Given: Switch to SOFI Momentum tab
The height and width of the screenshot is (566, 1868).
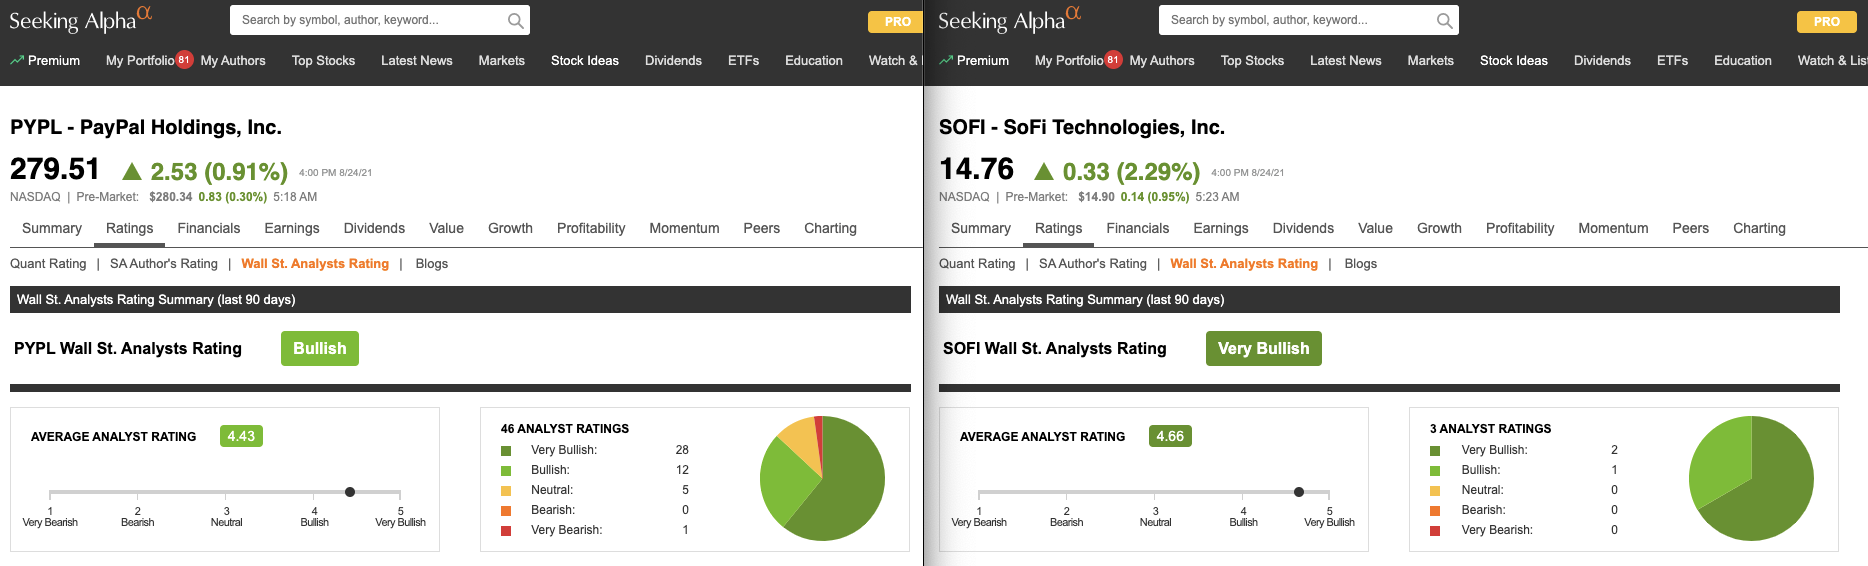Looking at the screenshot, I should (1613, 228).
